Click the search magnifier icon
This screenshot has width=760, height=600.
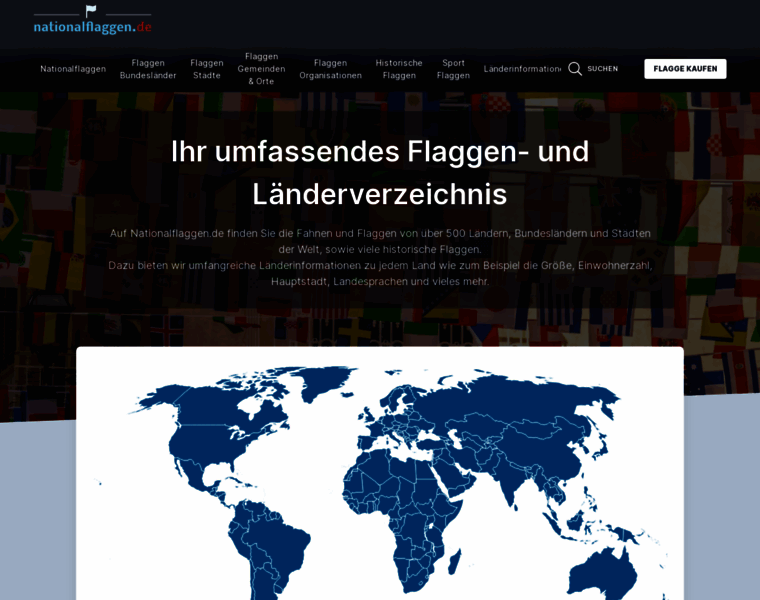(x=575, y=69)
